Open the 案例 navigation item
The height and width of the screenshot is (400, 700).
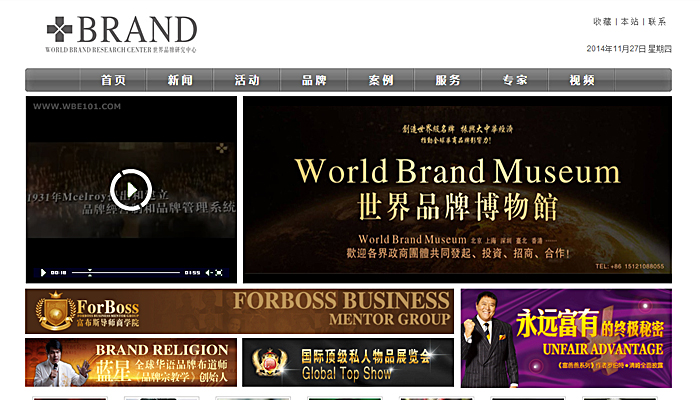pyautogui.click(x=381, y=80)
